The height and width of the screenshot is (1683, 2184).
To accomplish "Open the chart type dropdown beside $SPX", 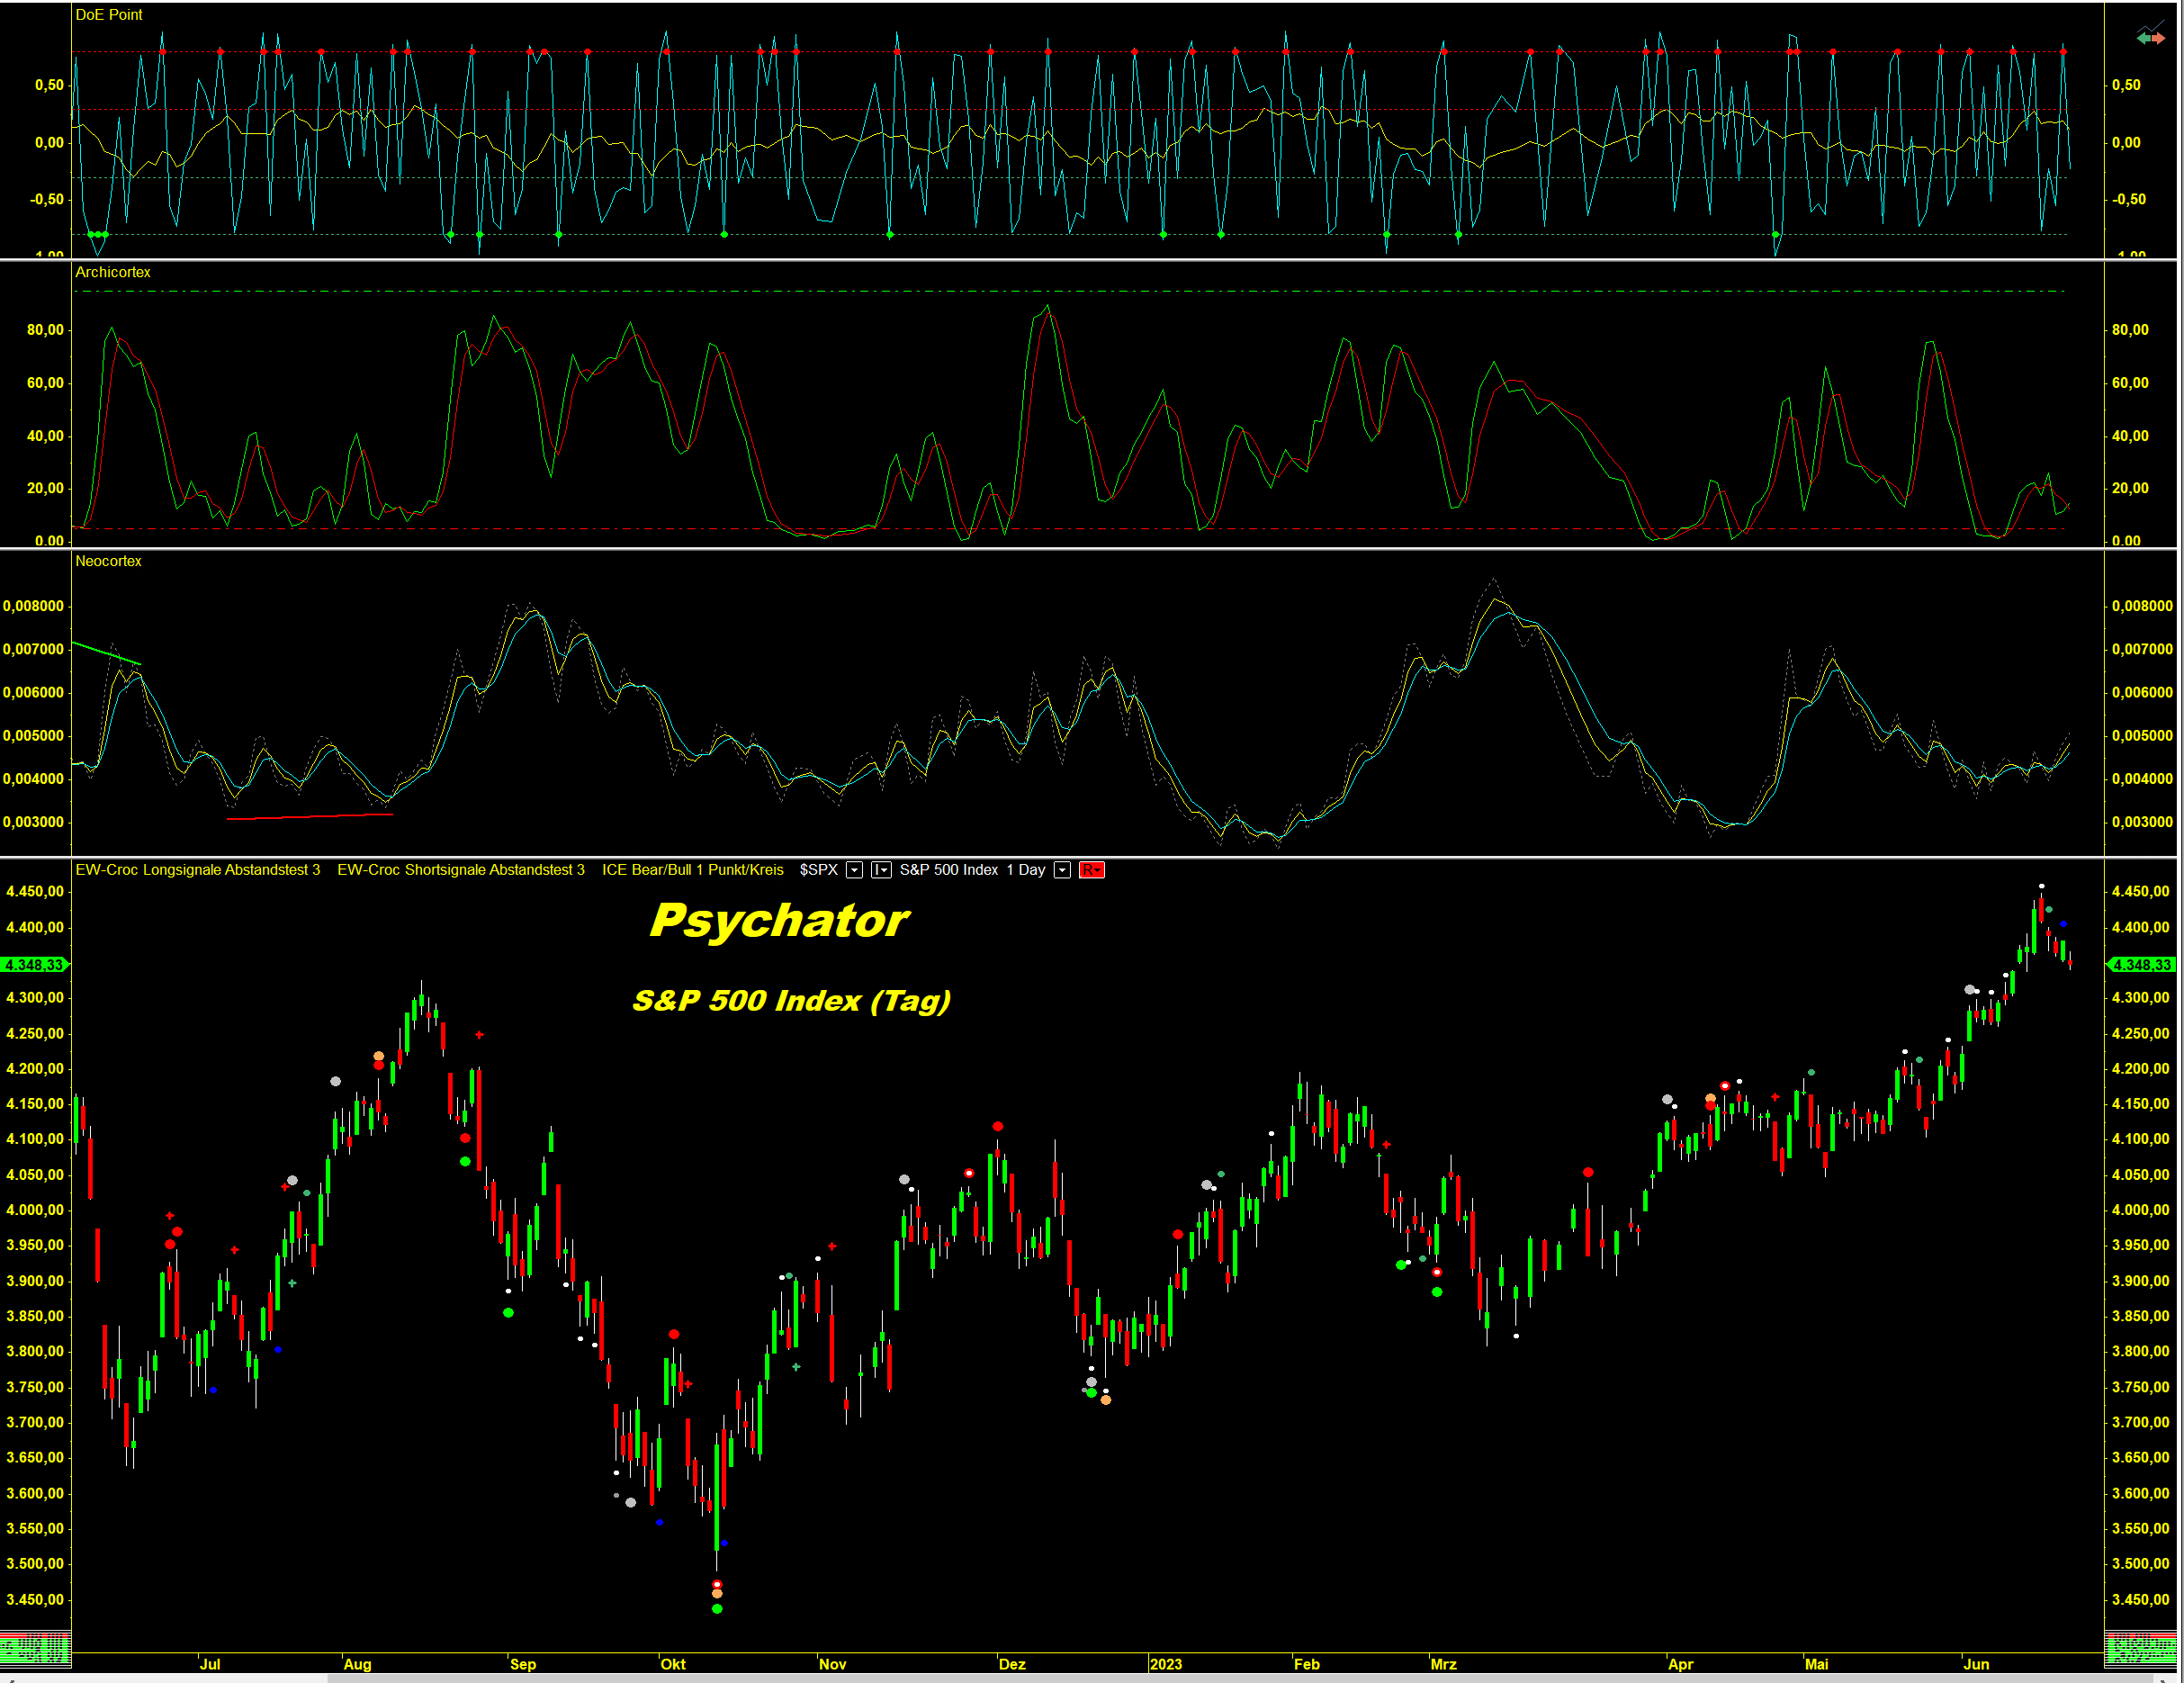I will tap(880, 870).
